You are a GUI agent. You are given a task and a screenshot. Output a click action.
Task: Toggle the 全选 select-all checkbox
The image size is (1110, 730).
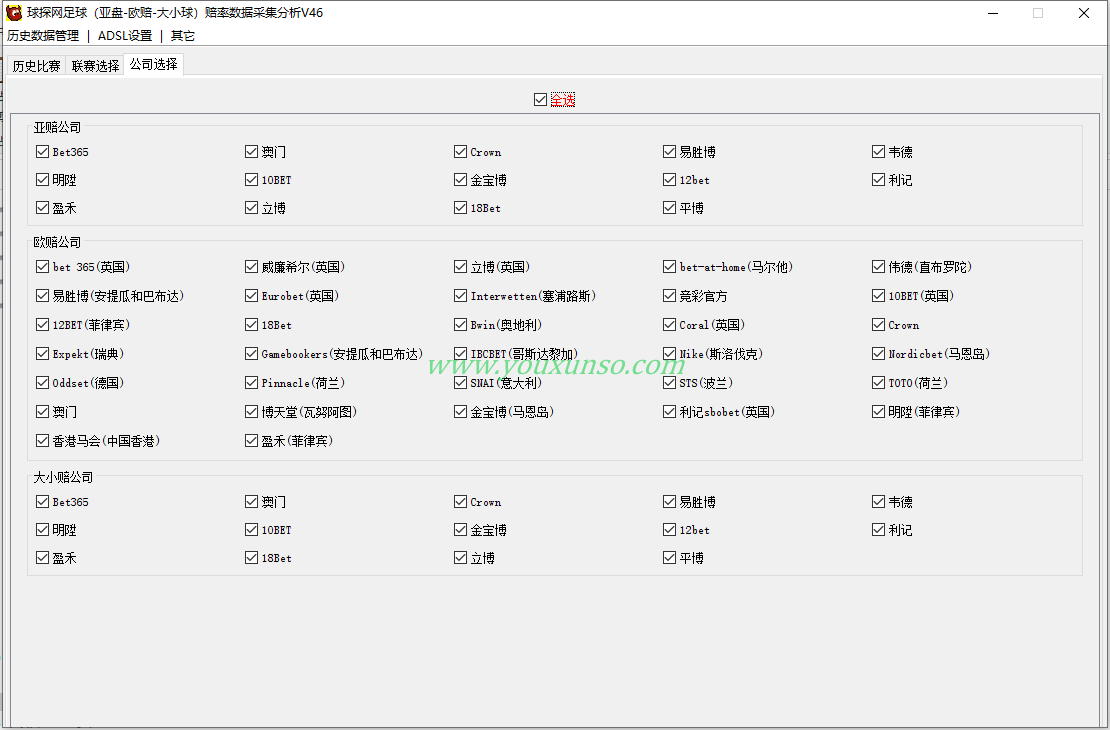(x=541, y=100)
